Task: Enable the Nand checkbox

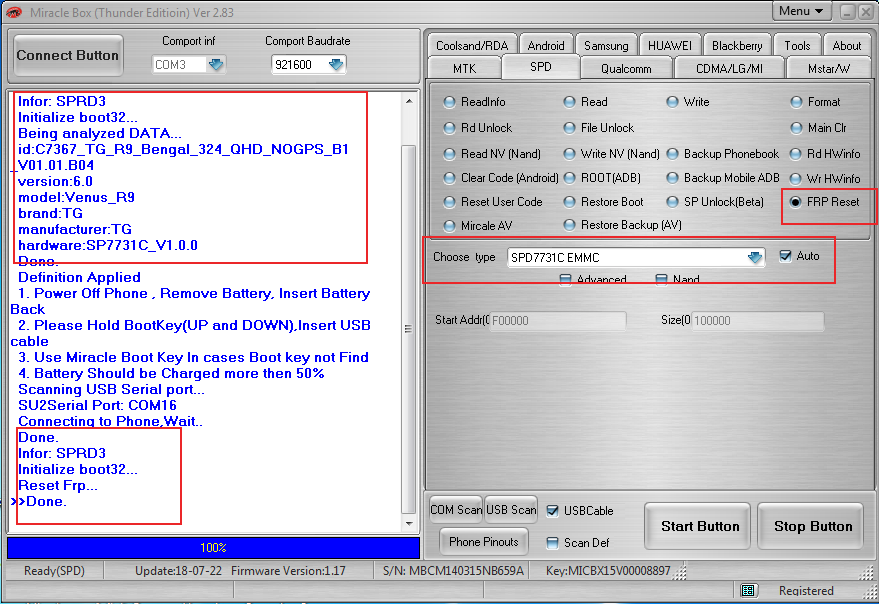Action: (661, 279)
